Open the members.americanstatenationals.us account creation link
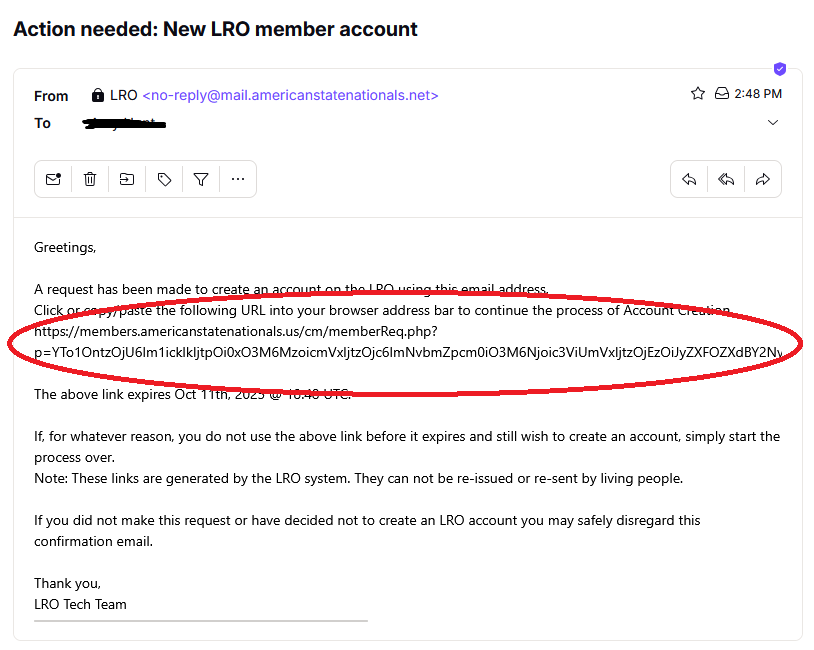 [x=236, y=329]
